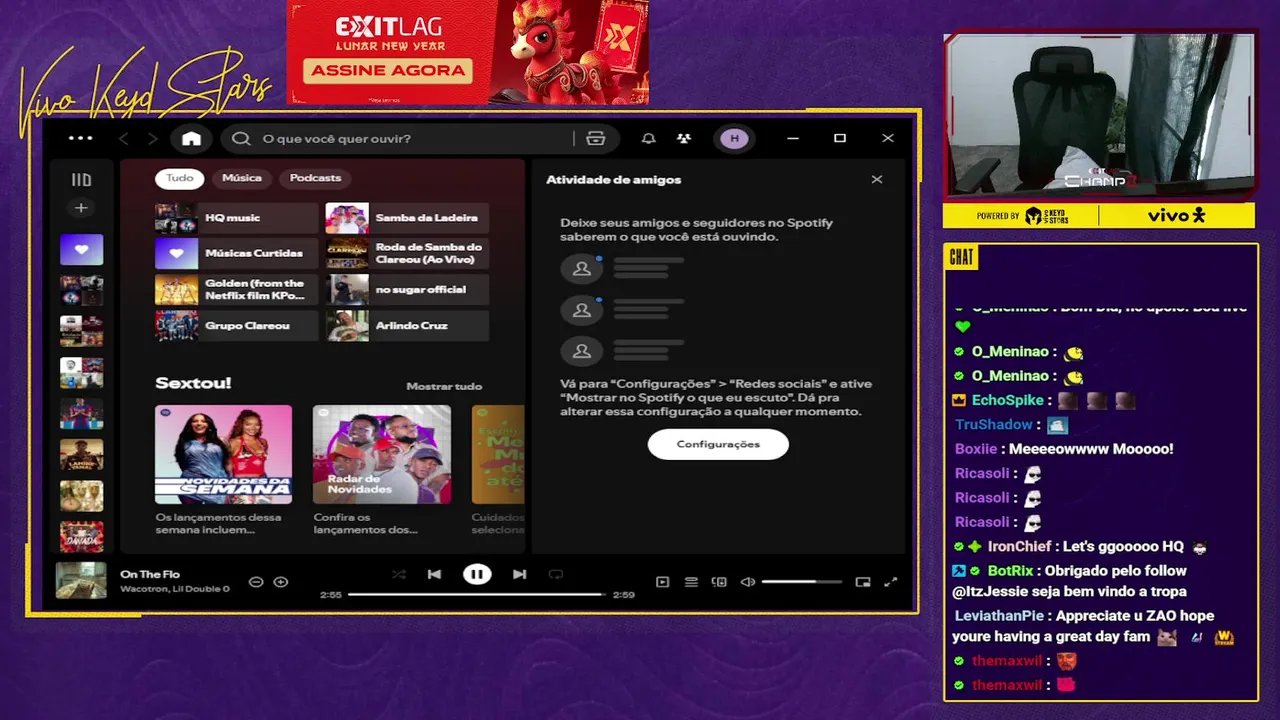Open the artist Wacotron link
The width and height of the screenshot is (1280, 720).
click(x=146, y=589)
